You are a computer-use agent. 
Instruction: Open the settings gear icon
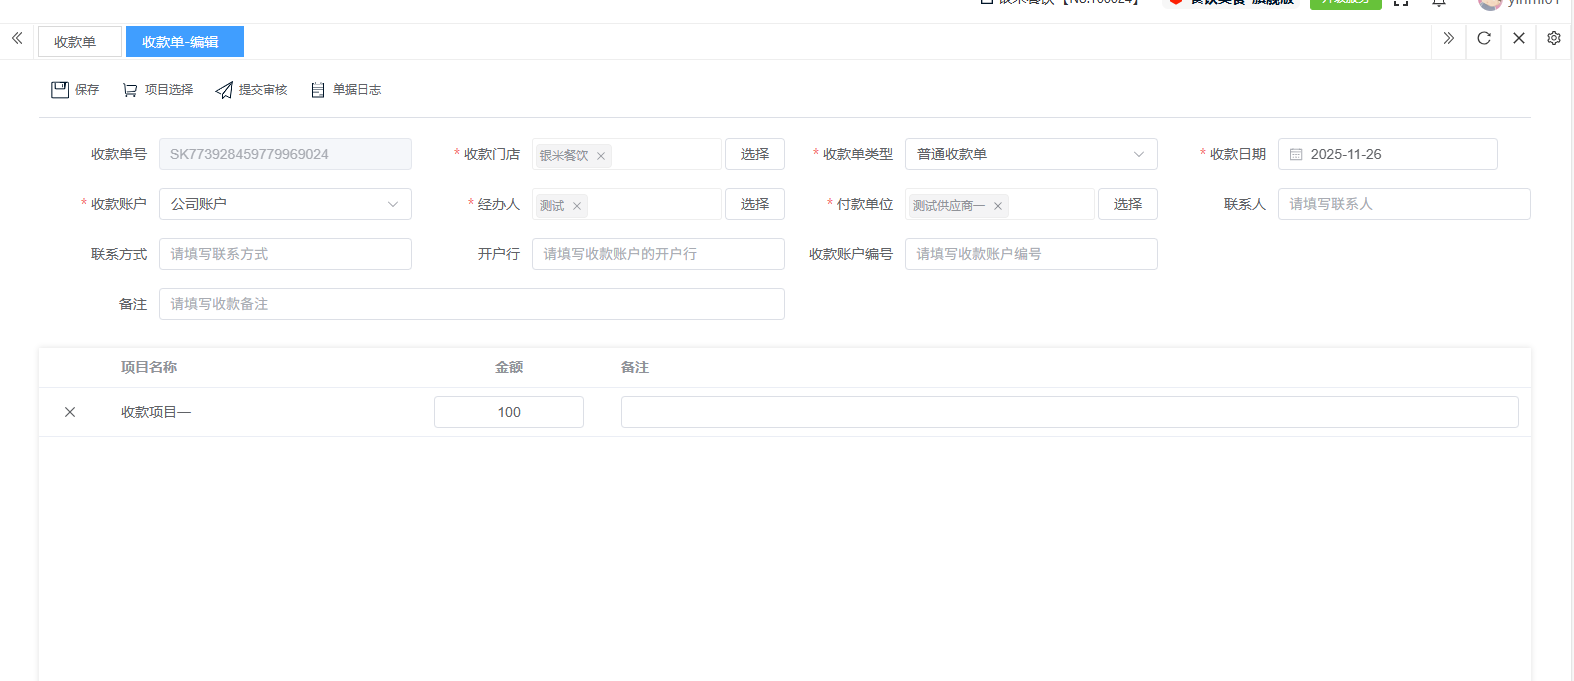[x=1554, y=39]
